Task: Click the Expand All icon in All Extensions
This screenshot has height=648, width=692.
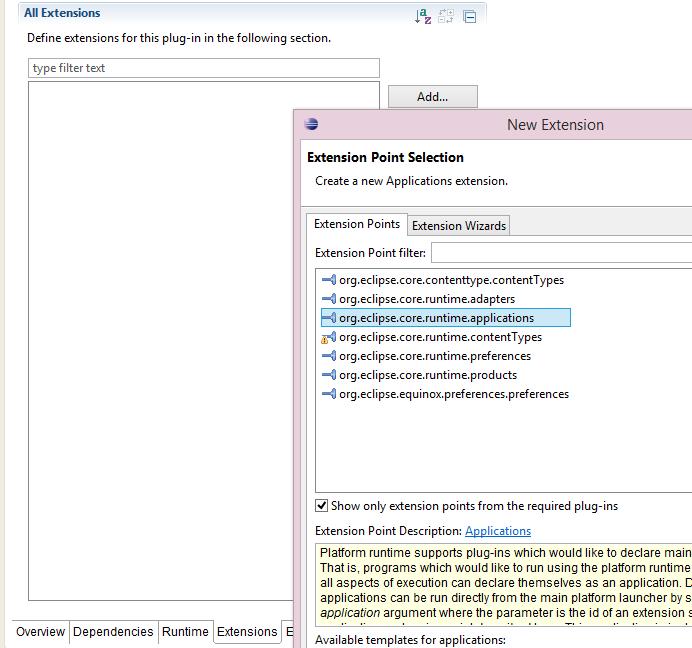Action: (x=446, y=16)
